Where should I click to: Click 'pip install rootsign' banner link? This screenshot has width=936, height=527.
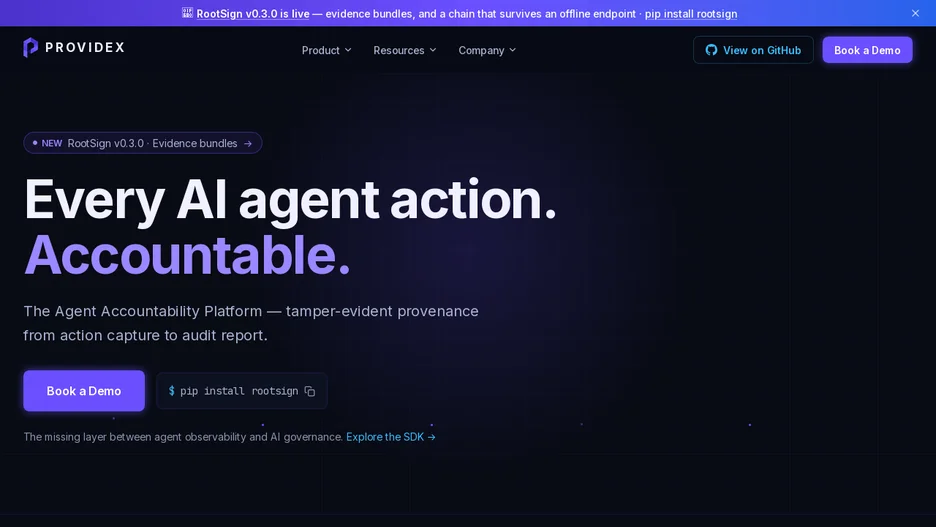(691, 14)
